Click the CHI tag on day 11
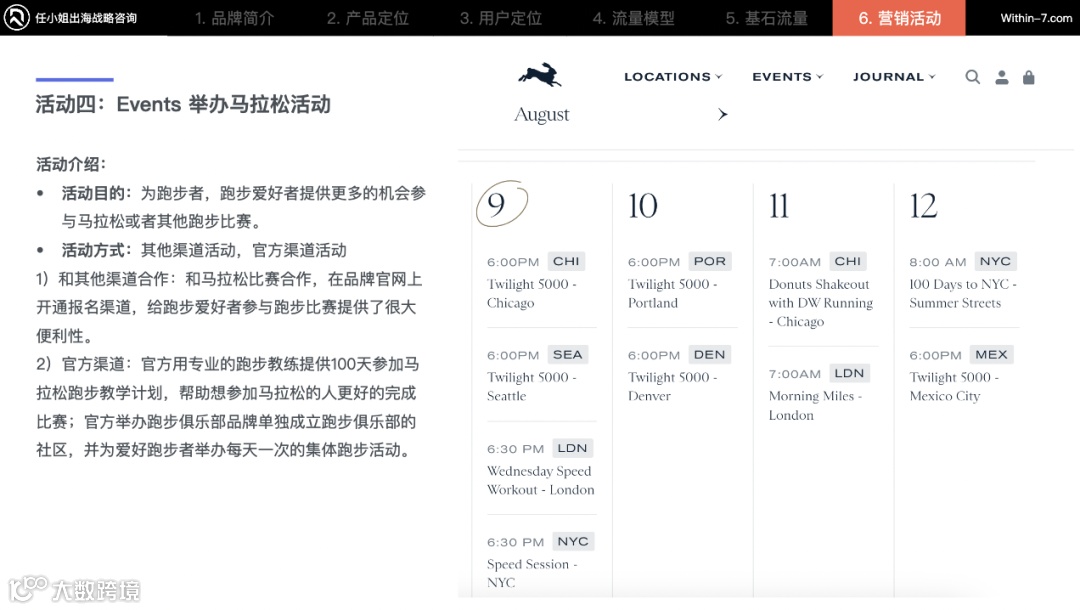 847,262
